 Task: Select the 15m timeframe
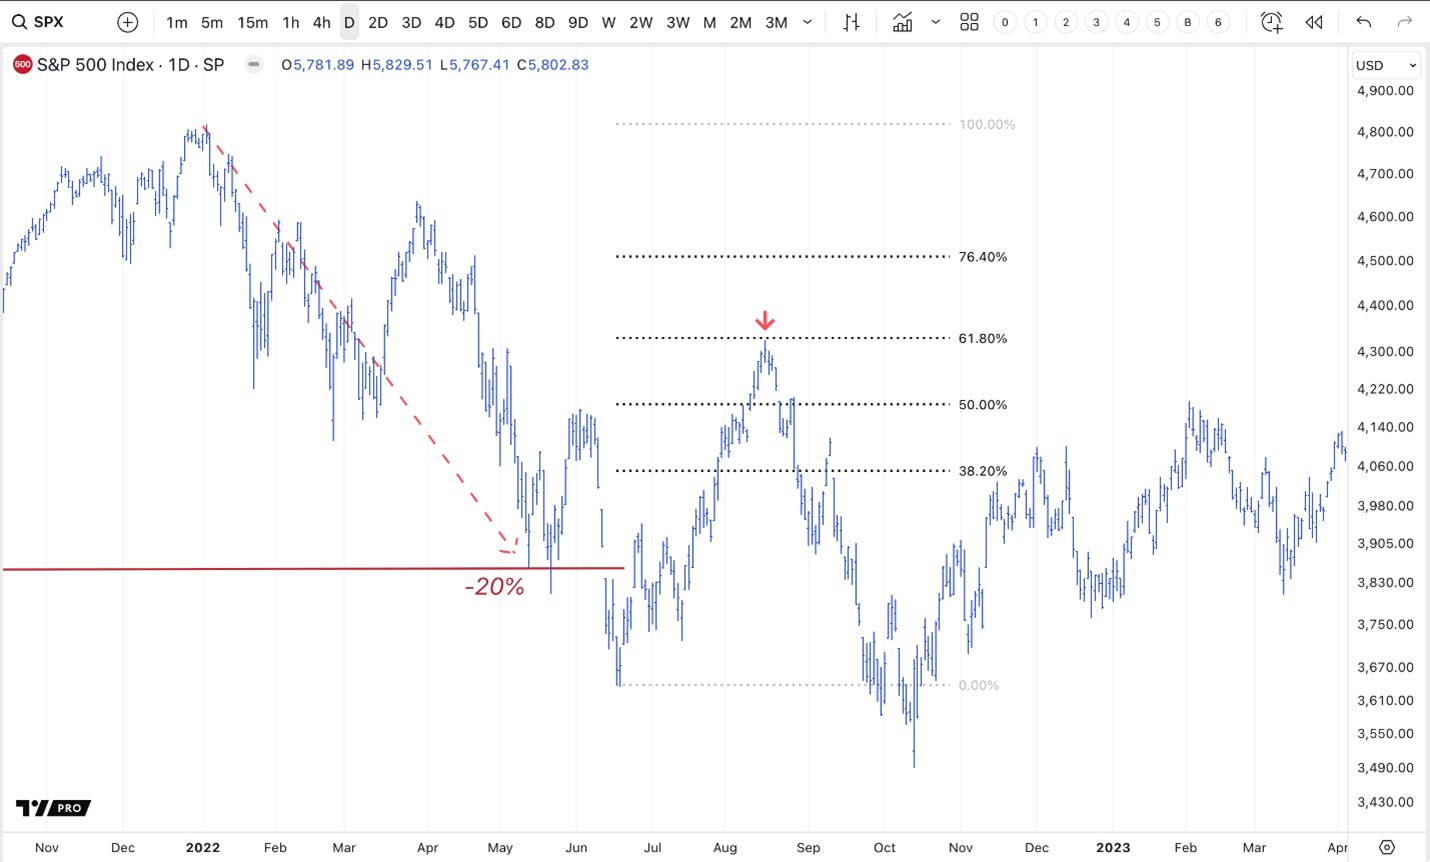(253, 22)
